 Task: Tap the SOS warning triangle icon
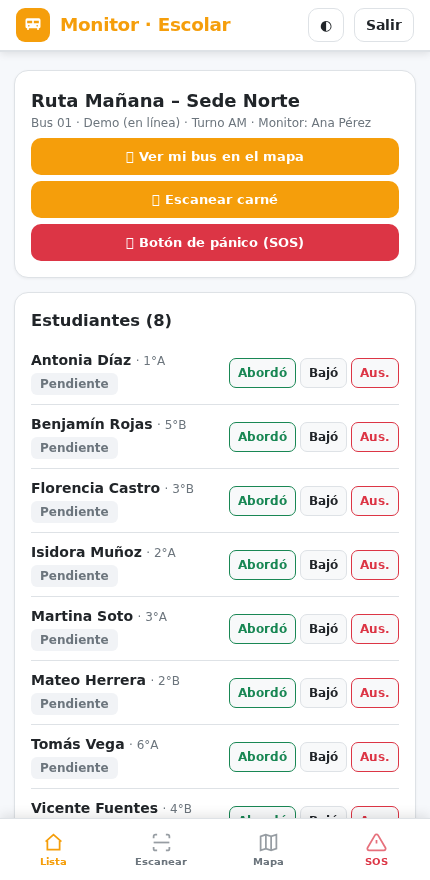point(376,842)
